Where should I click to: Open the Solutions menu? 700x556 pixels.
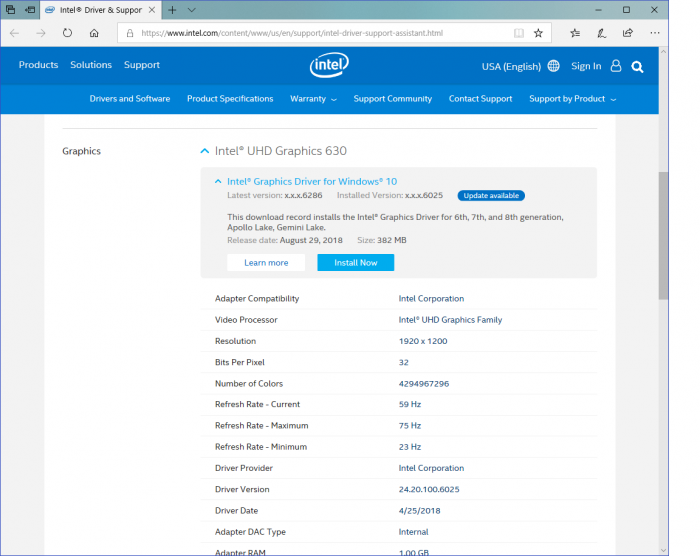tap(91, 65)
